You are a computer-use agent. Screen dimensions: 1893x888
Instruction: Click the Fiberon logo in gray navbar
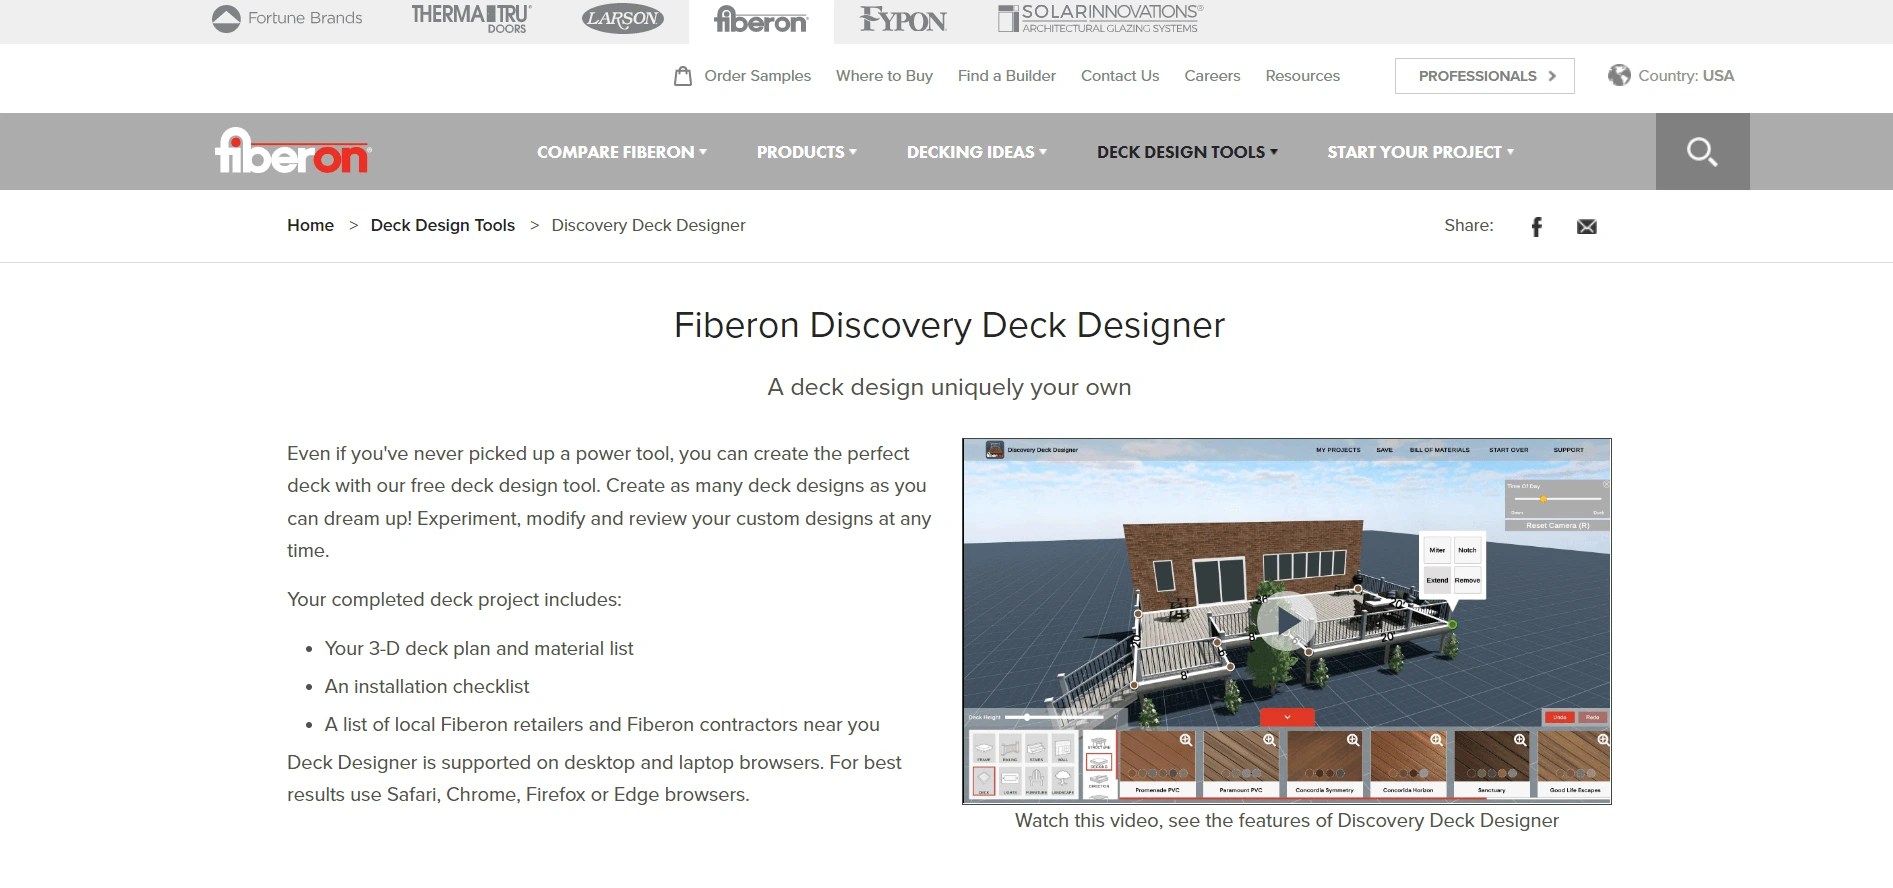pyautogui.click(x=293, y=151)
